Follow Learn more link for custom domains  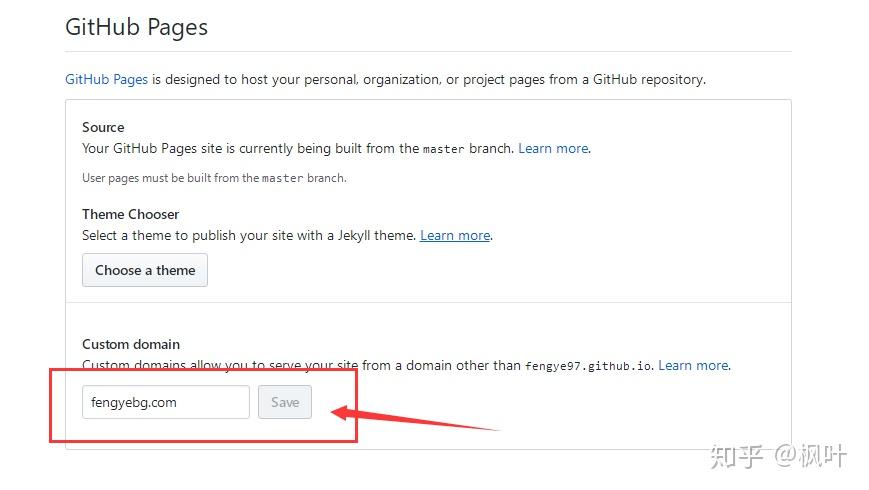coord(693,365)
